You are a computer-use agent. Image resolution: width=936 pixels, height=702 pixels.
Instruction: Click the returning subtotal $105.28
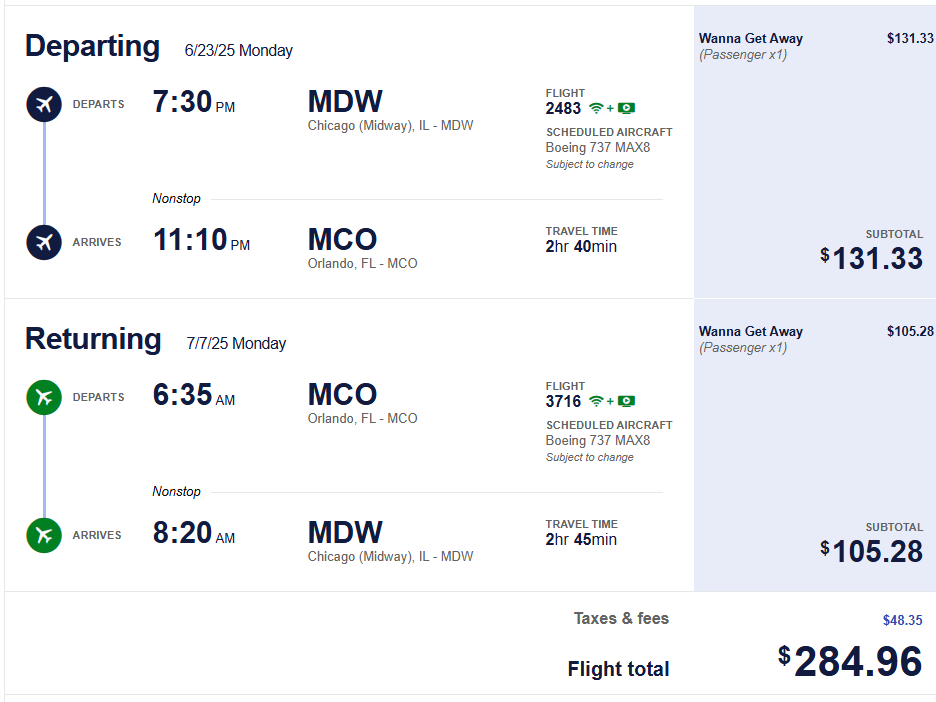pos(872,551)
